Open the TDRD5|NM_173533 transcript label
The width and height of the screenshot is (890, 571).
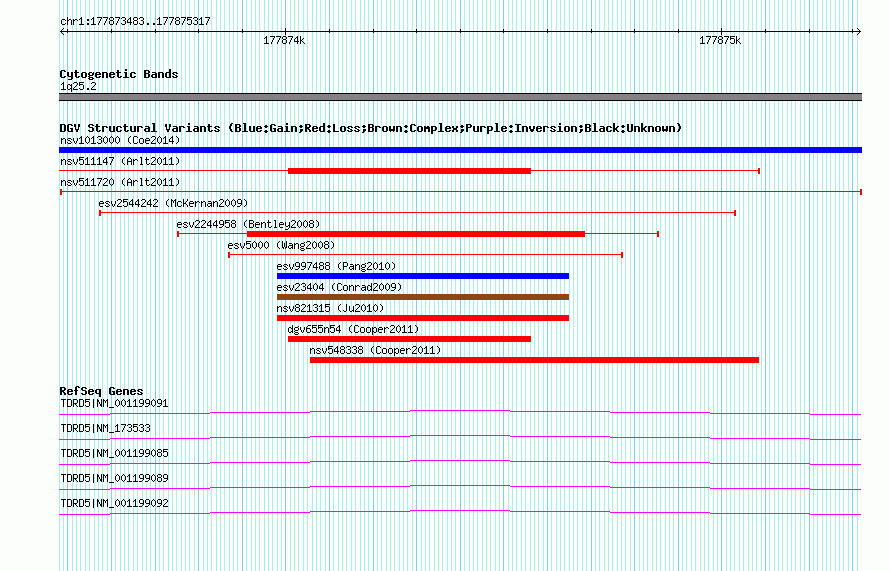coord(106,429)
